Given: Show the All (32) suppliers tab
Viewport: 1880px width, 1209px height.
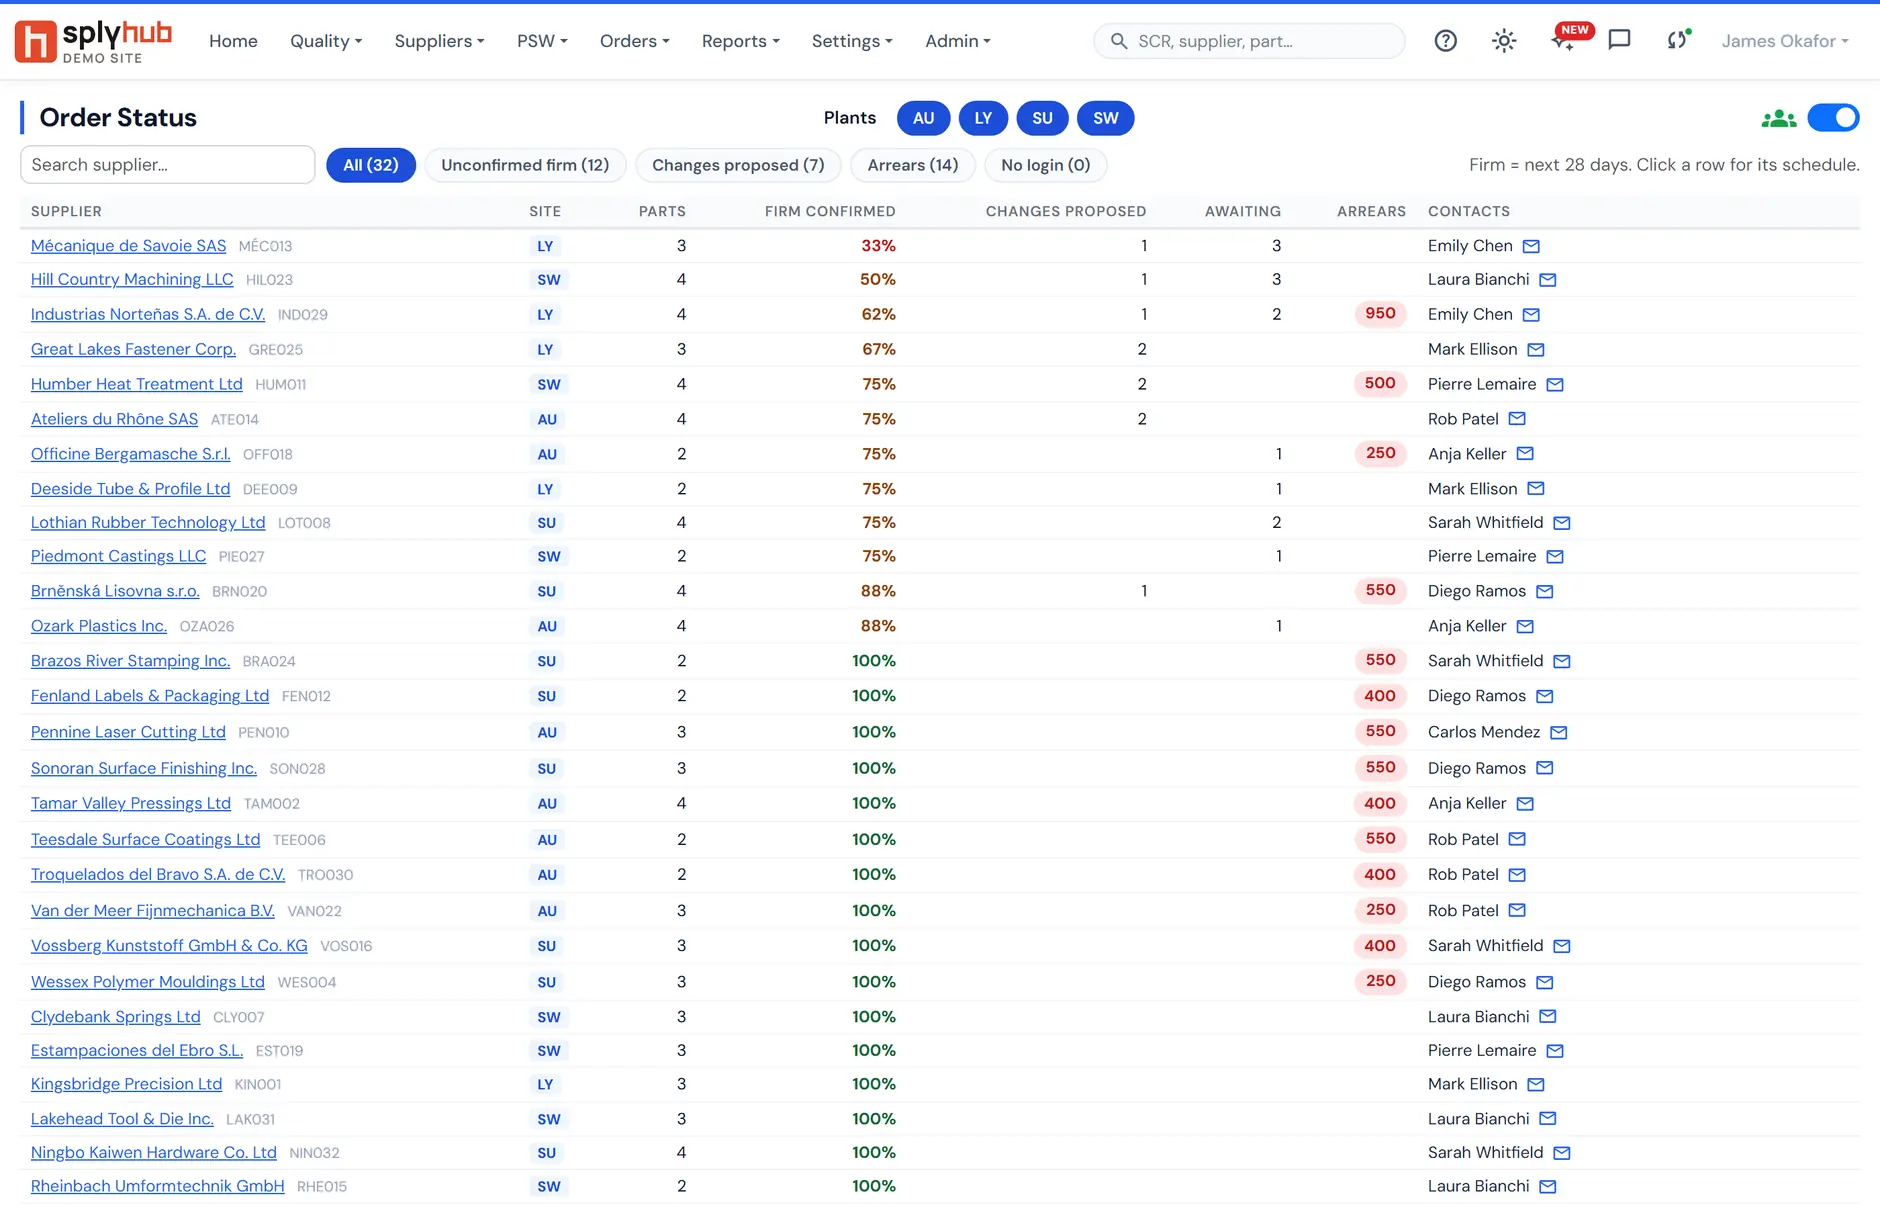Looking at the screenshot, I should click(x=371, y=165).
